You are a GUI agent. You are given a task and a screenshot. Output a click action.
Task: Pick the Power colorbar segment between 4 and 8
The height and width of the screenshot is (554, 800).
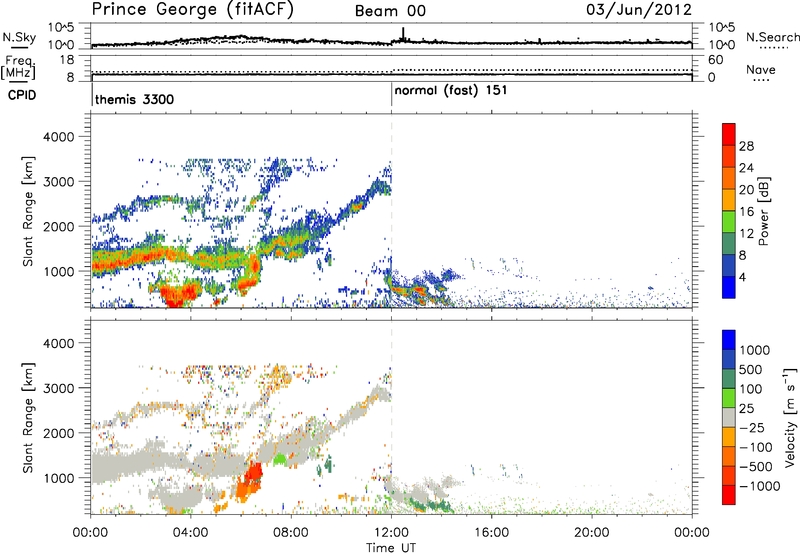click(x=729, y=266)
